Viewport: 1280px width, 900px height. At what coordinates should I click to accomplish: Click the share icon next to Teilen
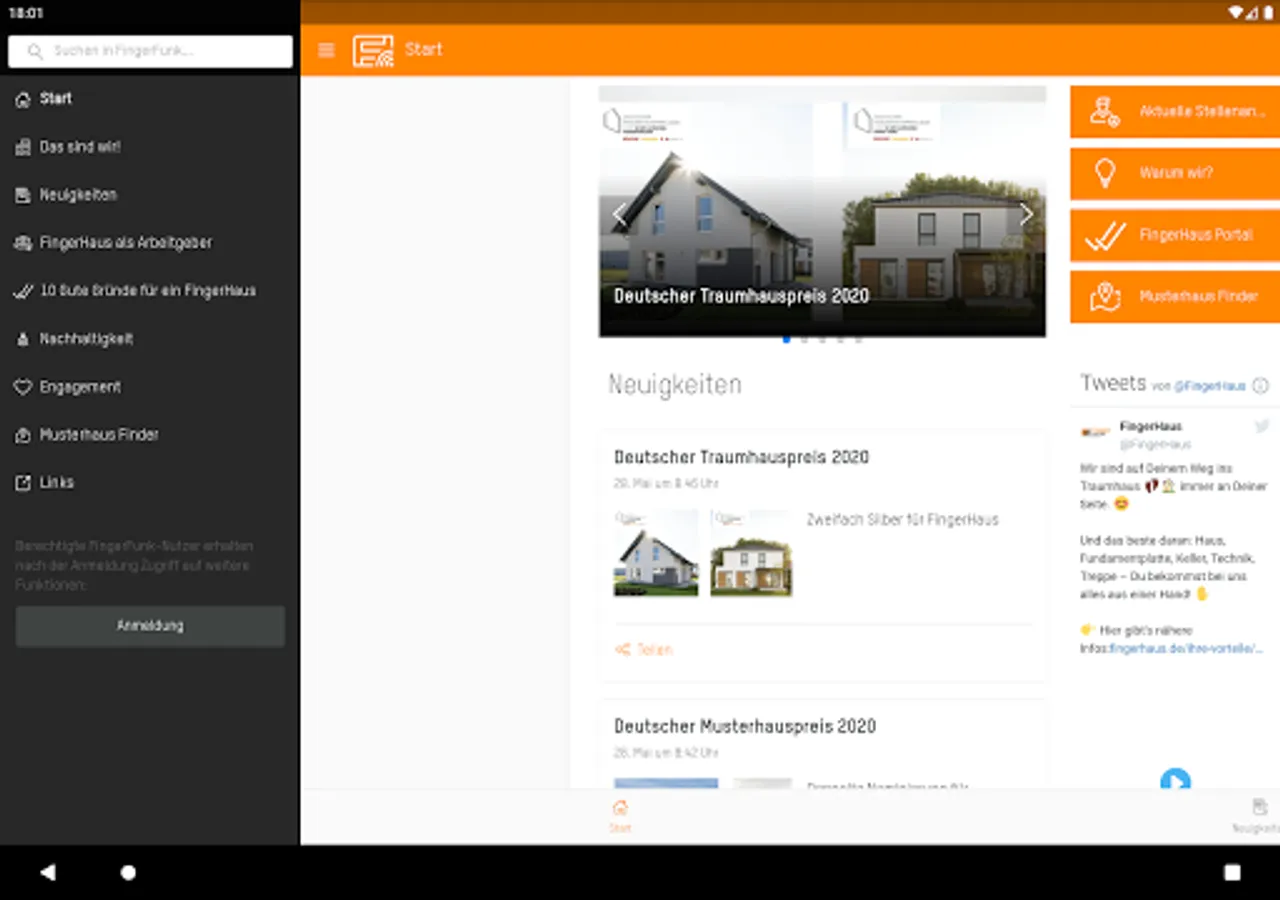point(623,650)
